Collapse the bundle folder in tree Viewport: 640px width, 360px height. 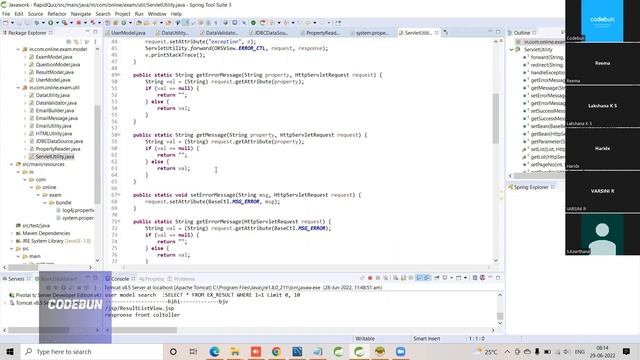[x=44, y=202]
